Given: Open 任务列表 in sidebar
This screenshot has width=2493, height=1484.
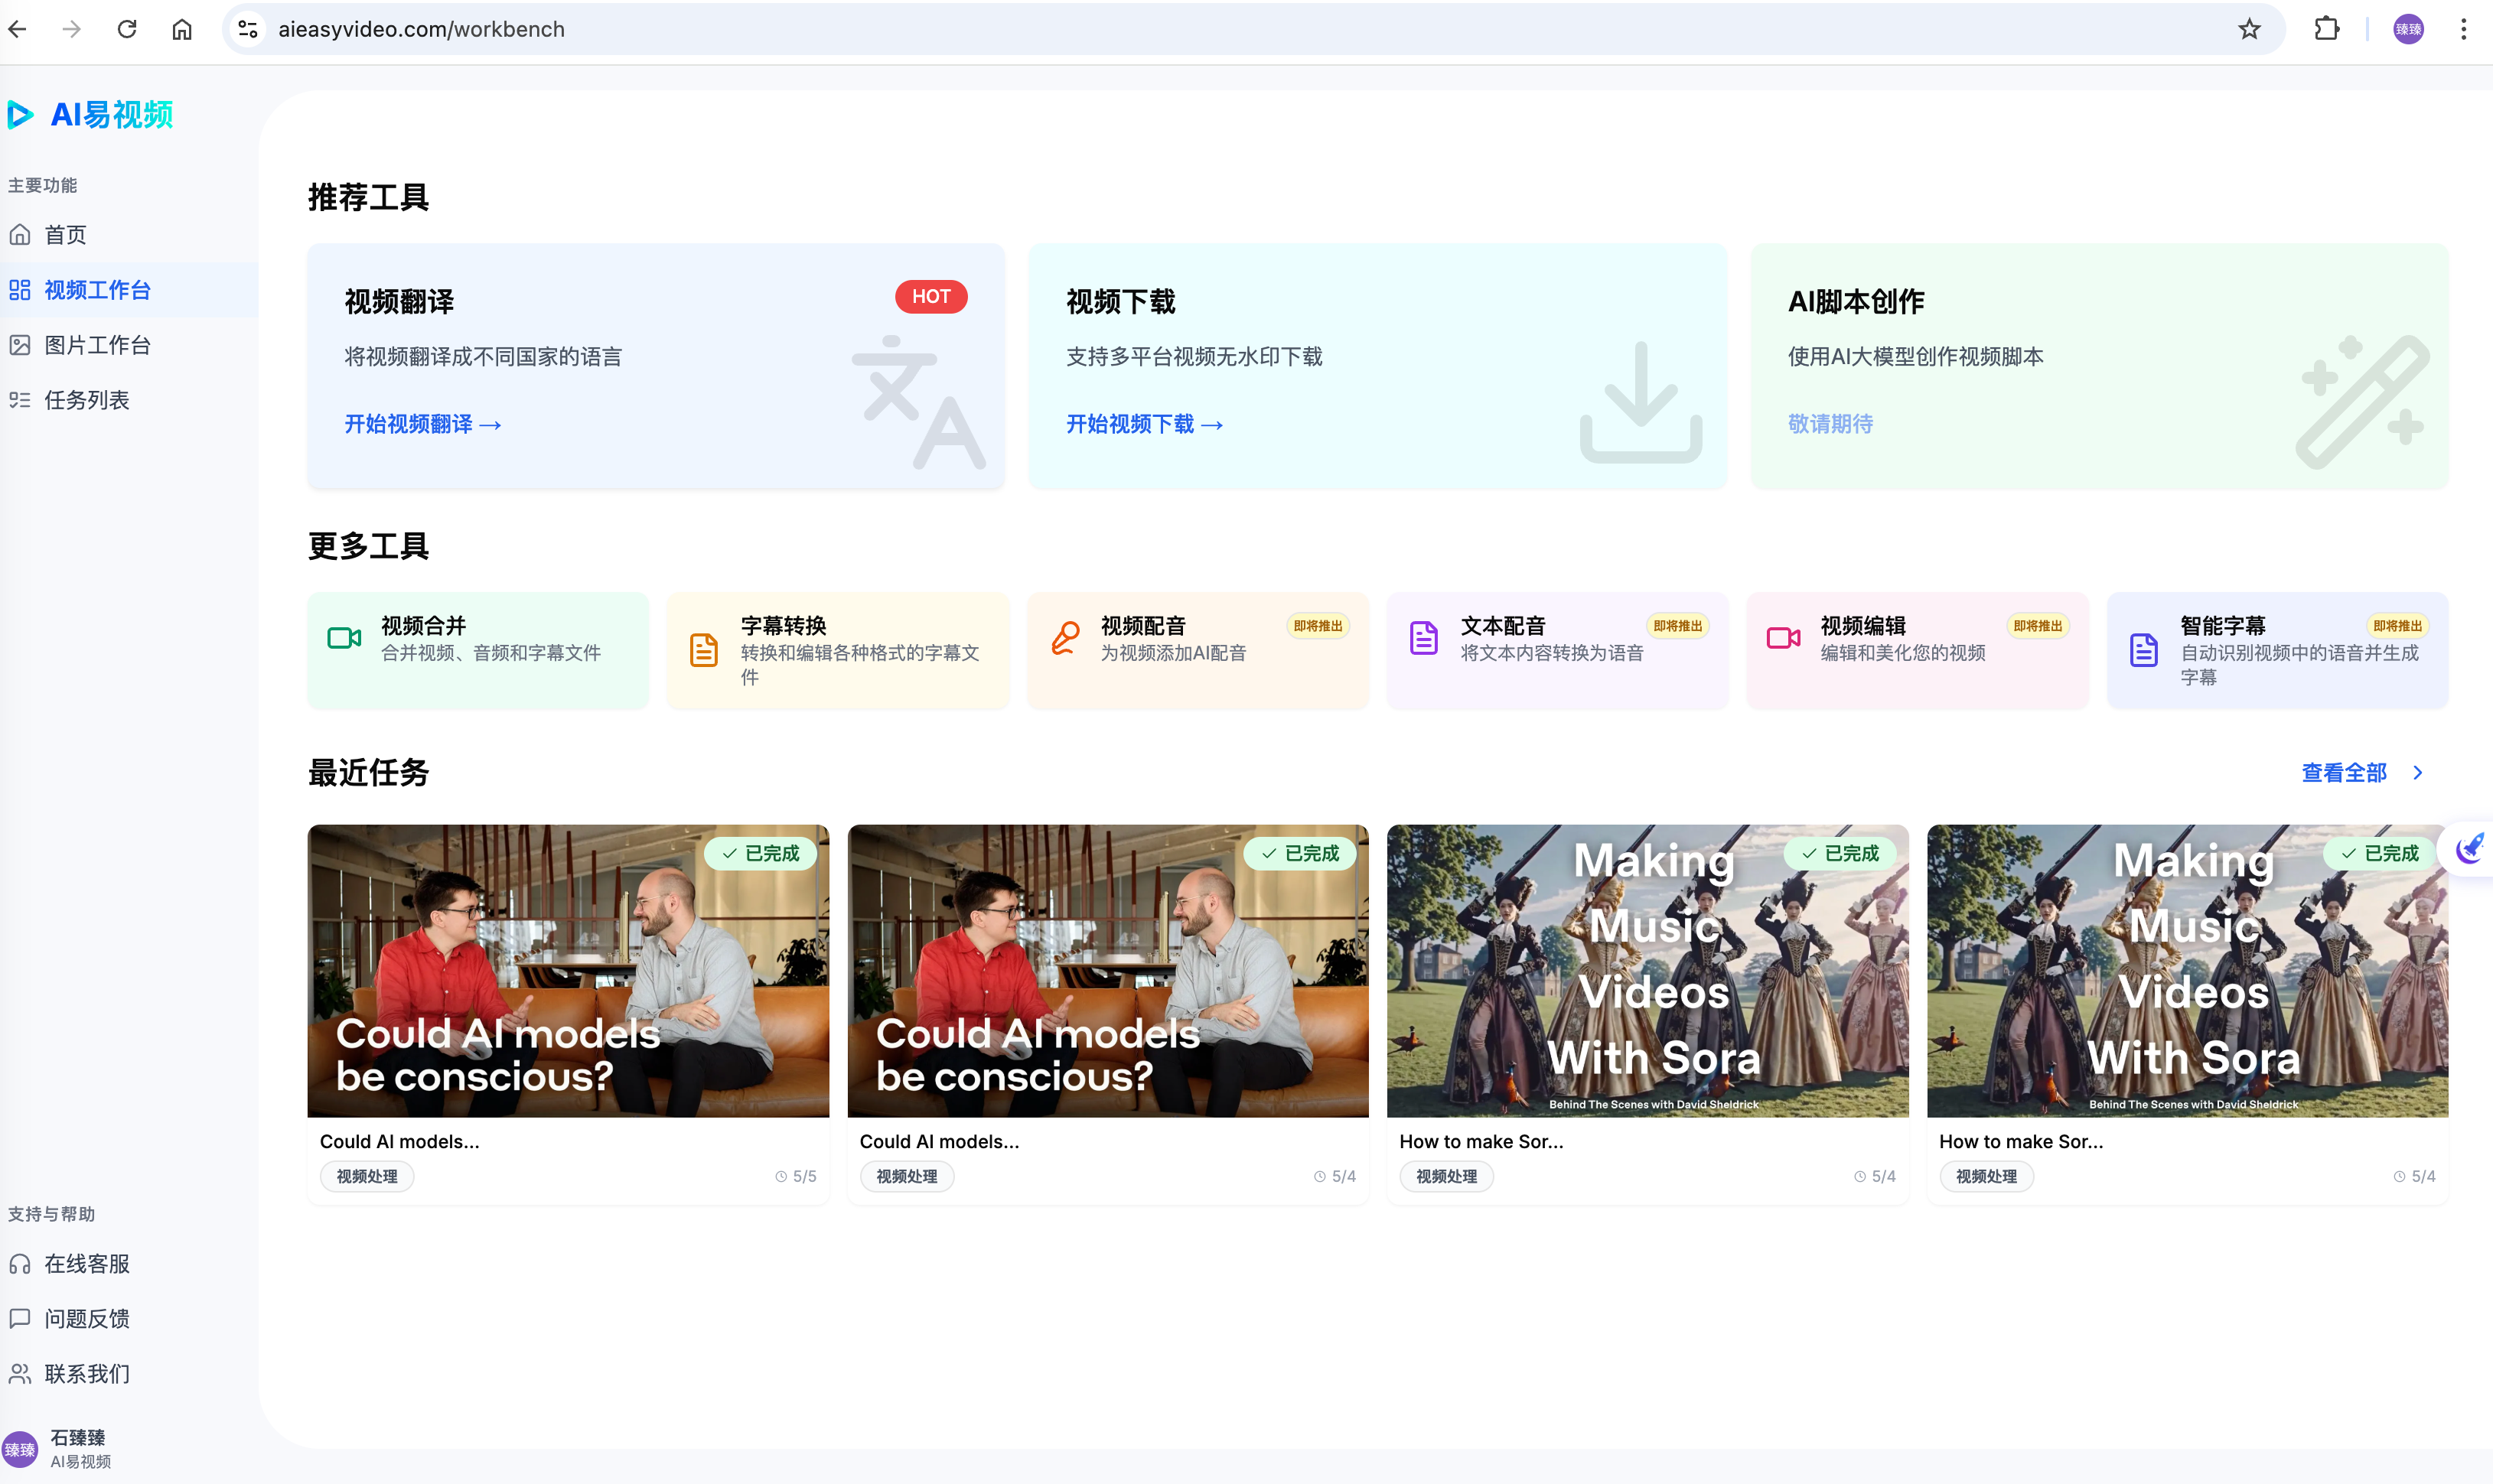Looking at the screenshot, I should tap(87, 400).
